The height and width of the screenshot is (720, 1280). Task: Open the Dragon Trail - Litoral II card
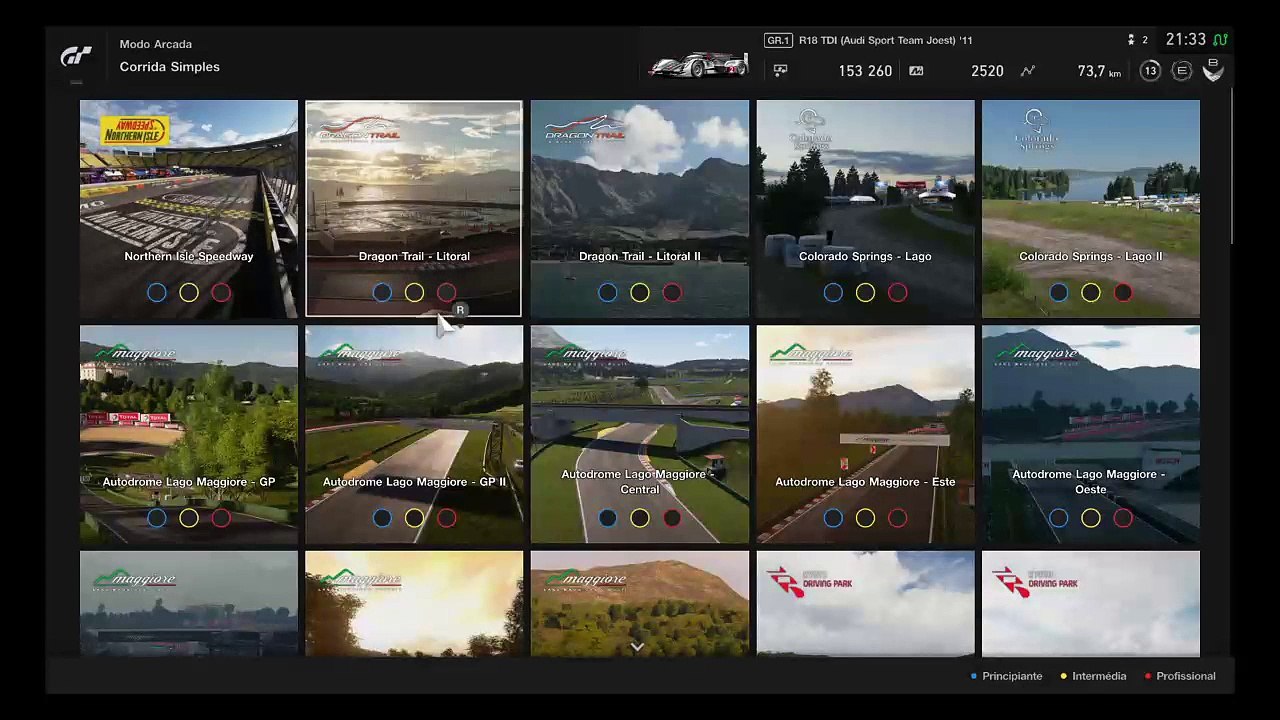pyautogui.click(x=640, y=209)
